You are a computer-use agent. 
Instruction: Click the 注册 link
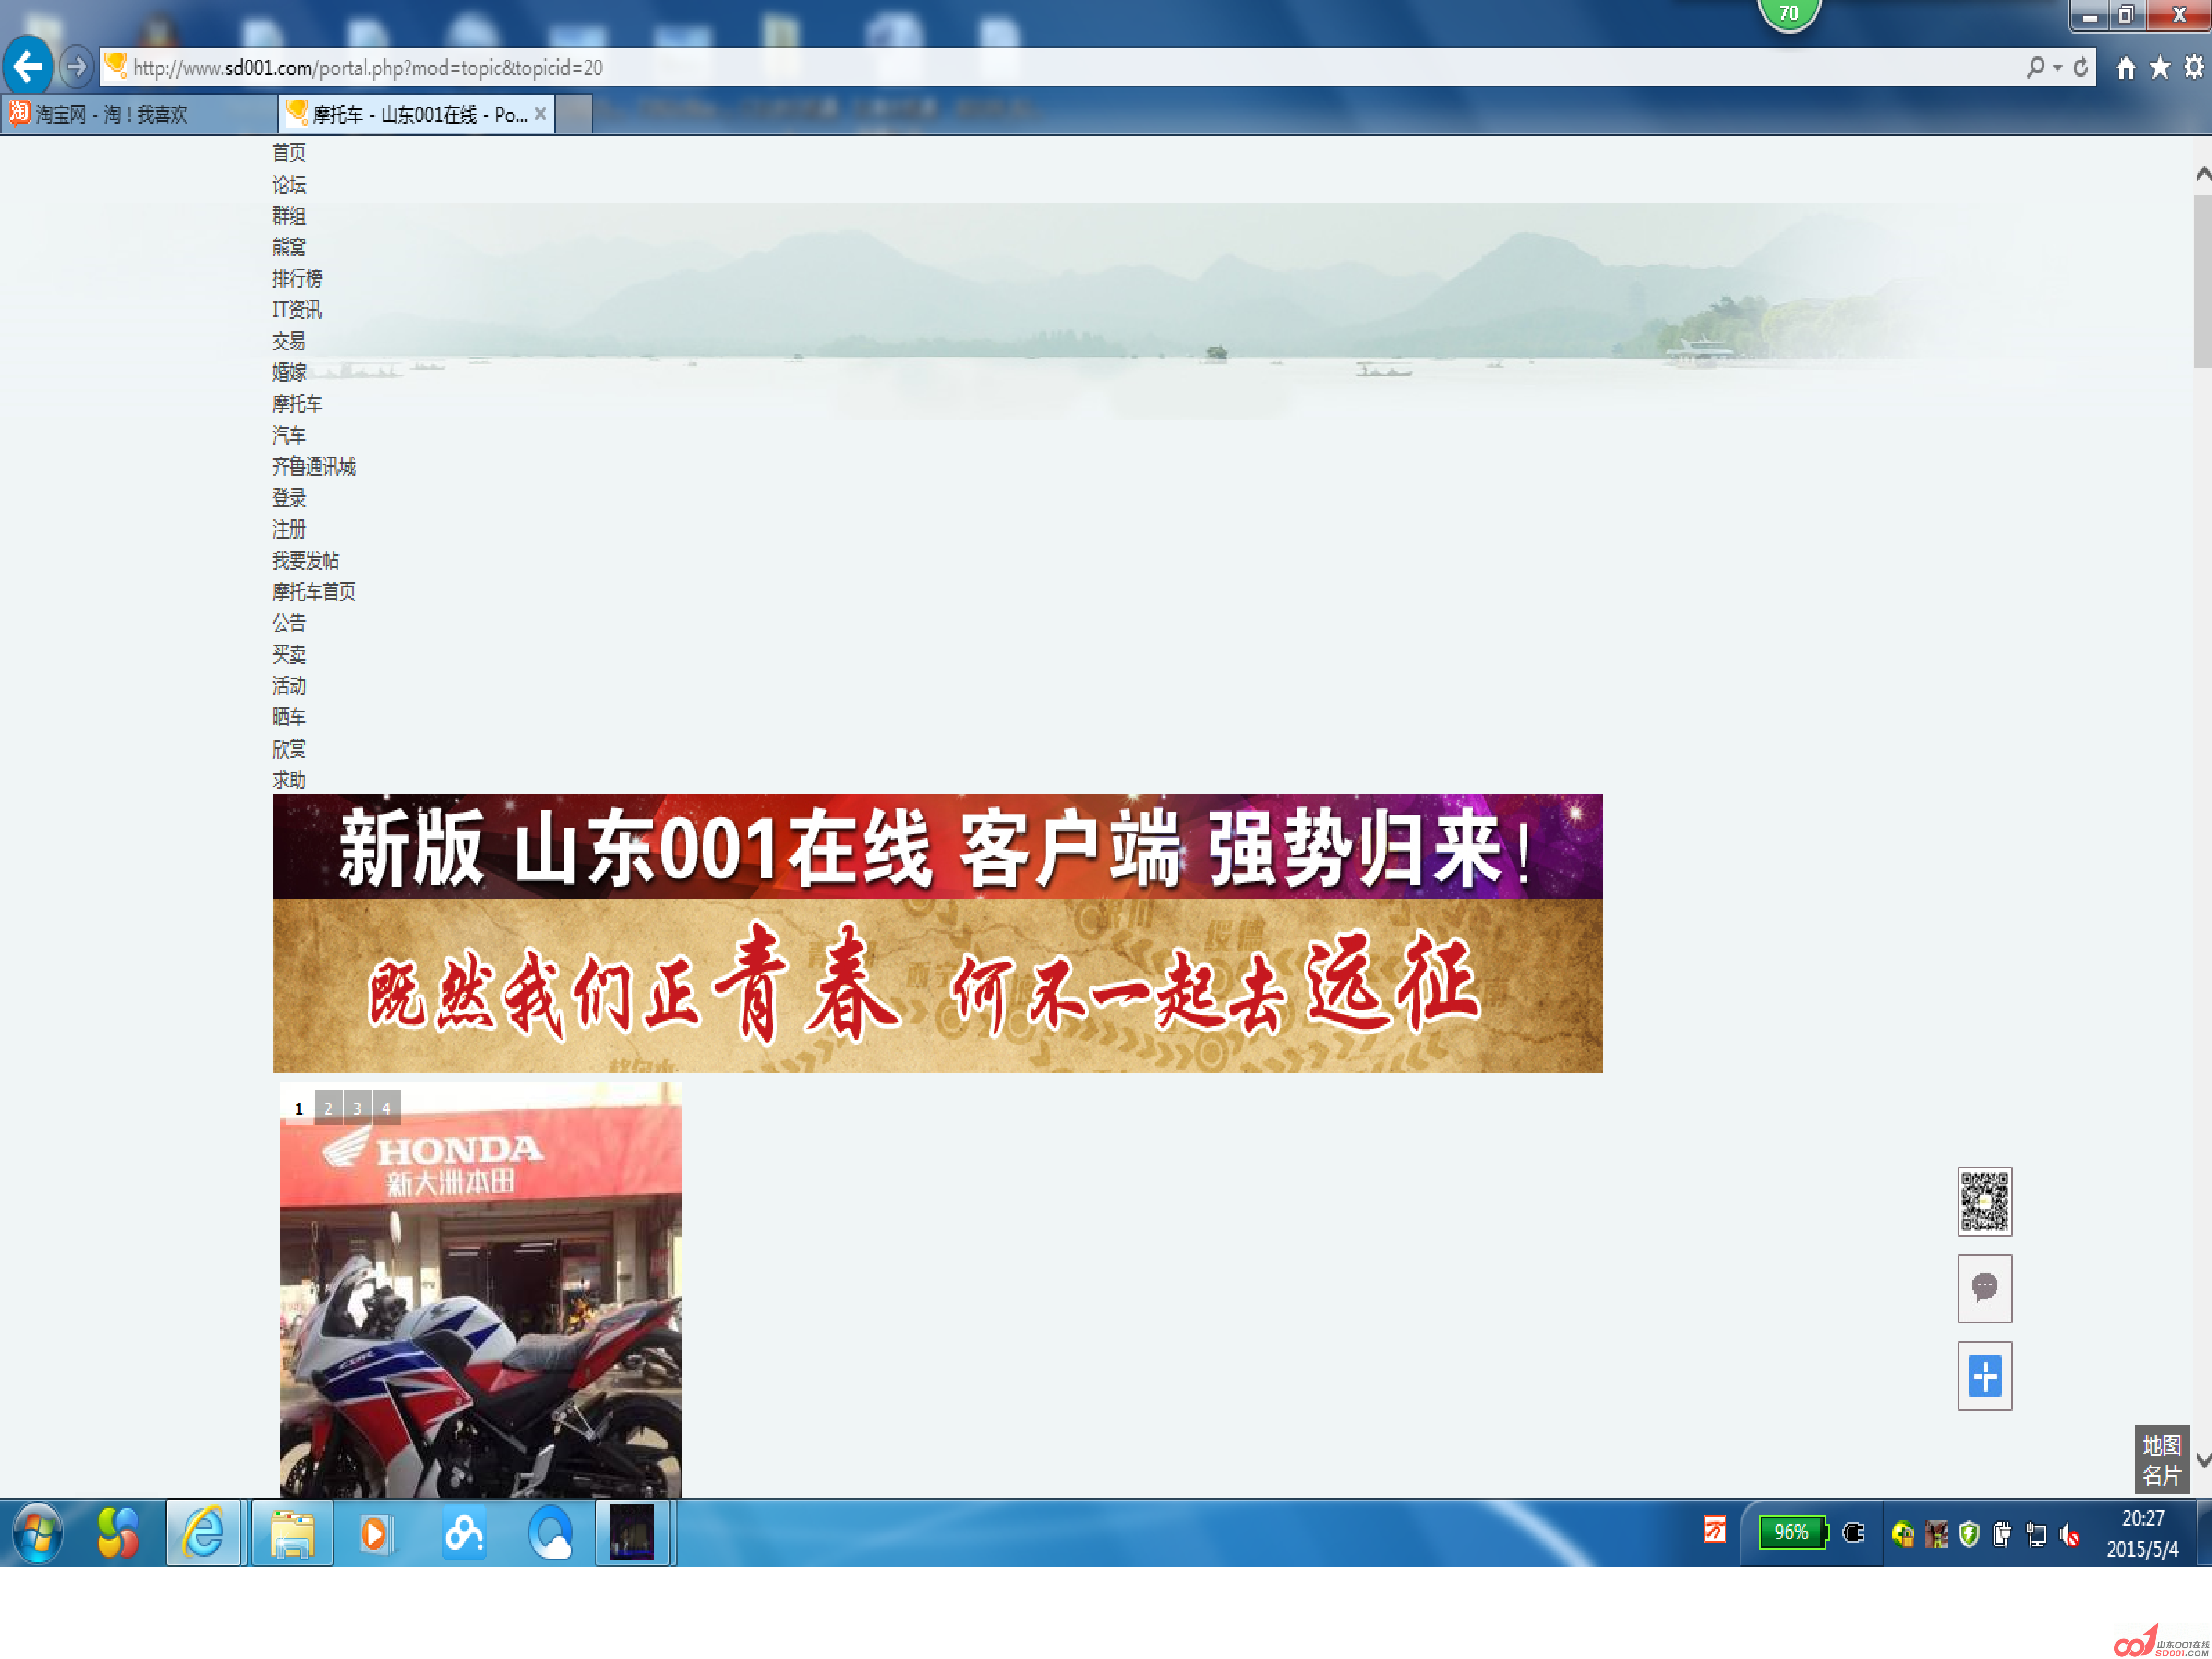289,529
